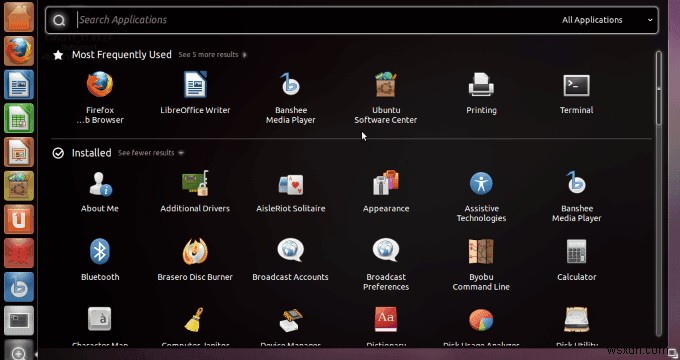Open Broadcast Preferences
Screen dimensions: 680x360
[386, 265]
